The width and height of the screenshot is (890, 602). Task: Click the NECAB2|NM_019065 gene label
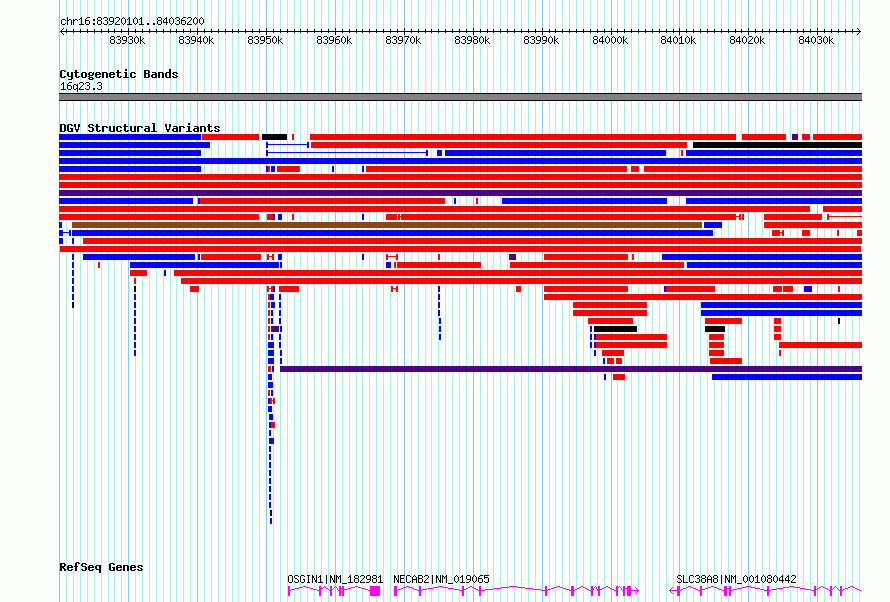(x=441, y=579)
